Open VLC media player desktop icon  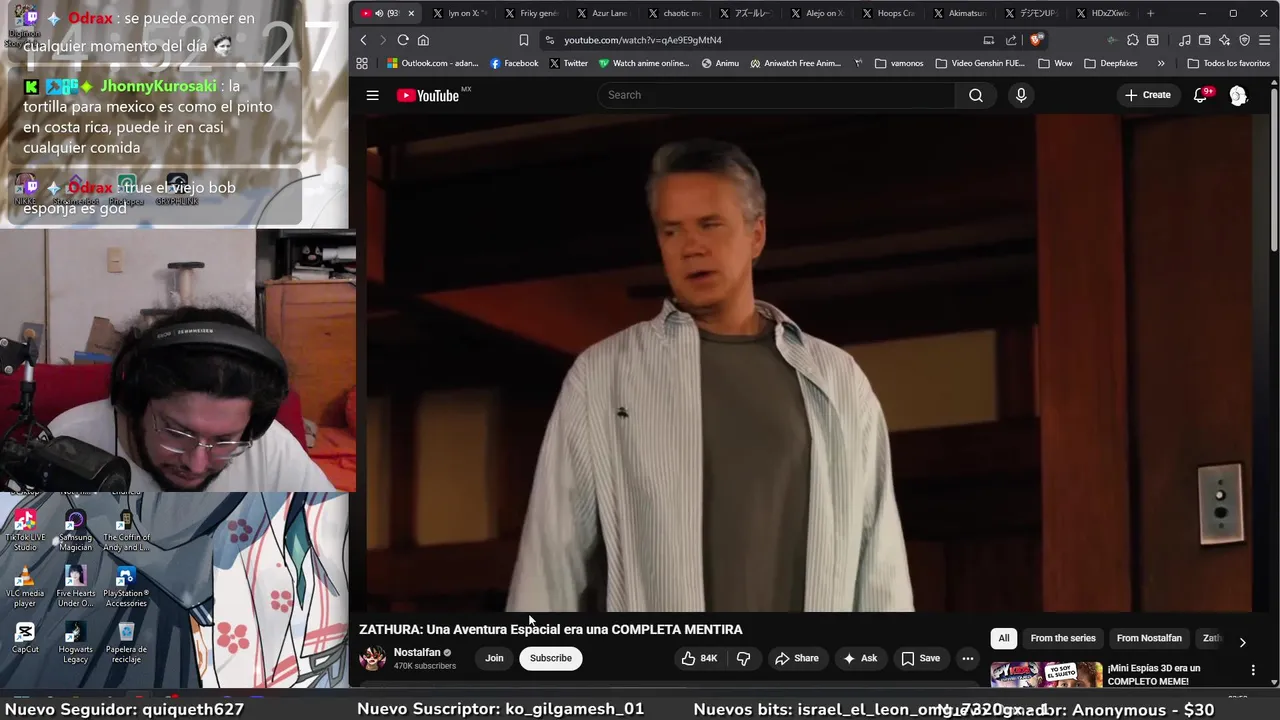point(25,587)
